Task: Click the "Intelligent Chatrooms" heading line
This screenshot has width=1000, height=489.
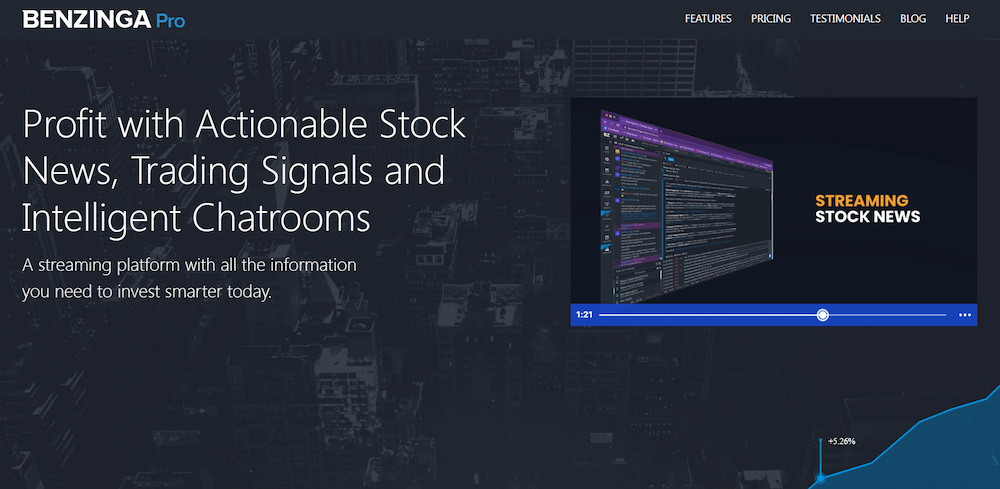Action: pos(196,217)
